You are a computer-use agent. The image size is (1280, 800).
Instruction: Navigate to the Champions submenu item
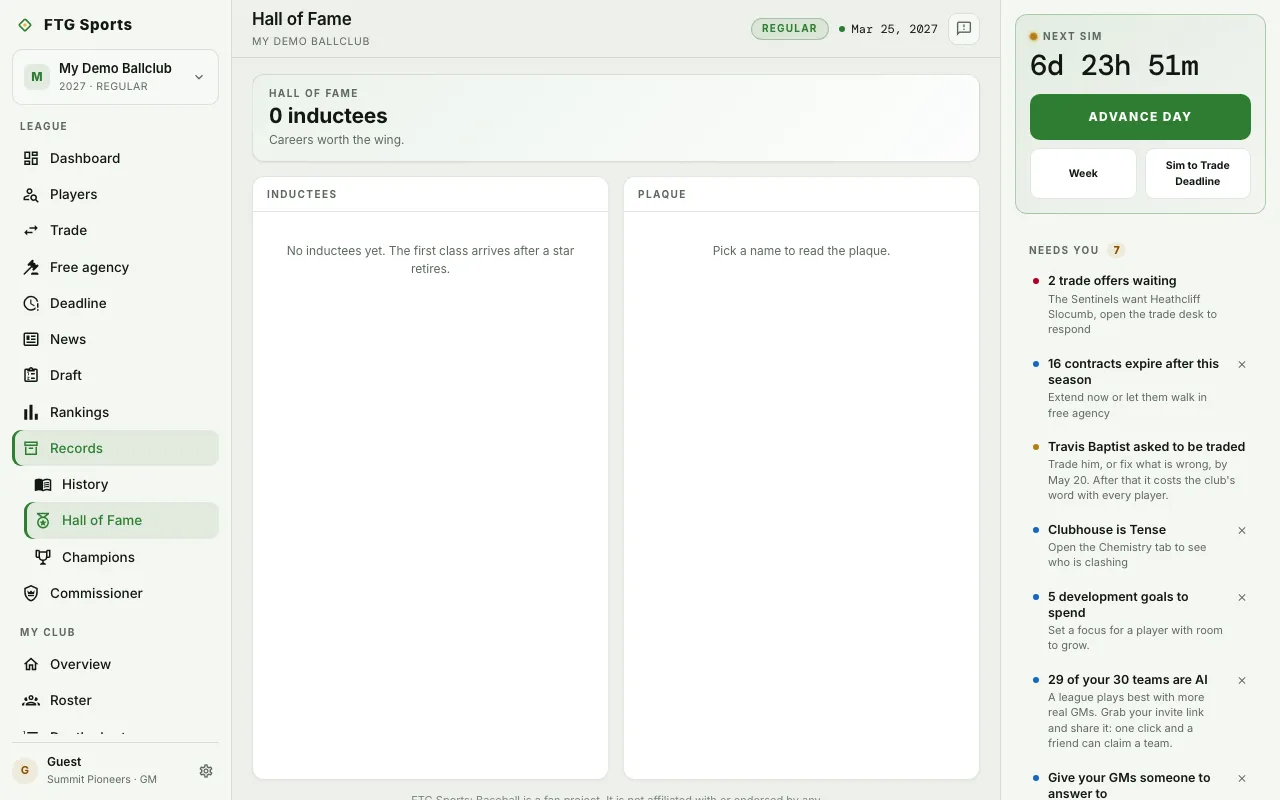point(121,557)
